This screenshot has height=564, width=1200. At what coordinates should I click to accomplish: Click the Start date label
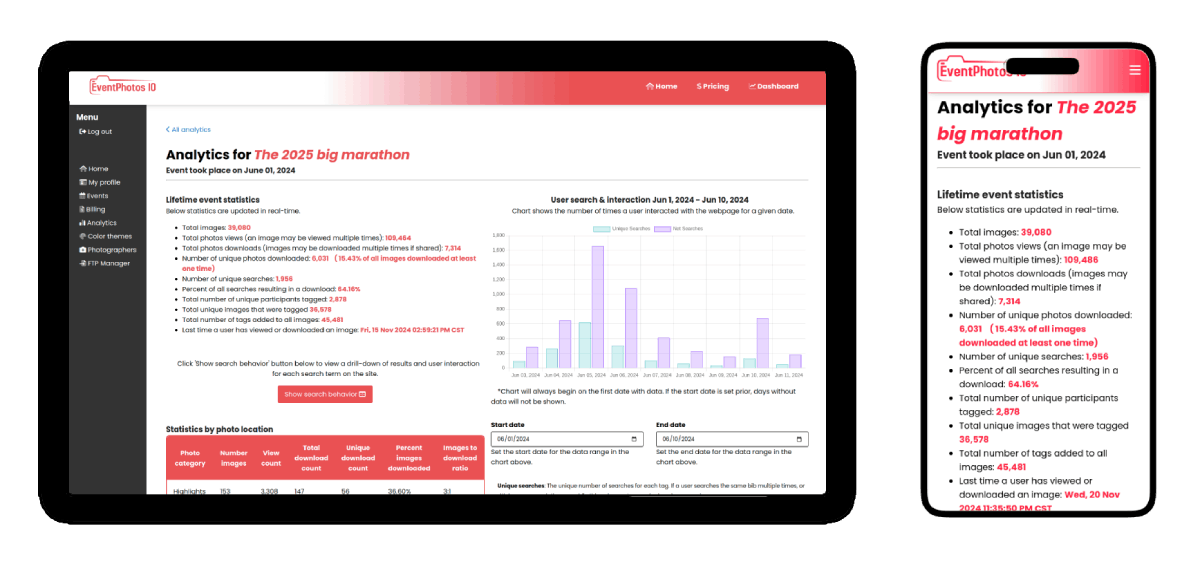pyautogui.click(x=508, y=424)
